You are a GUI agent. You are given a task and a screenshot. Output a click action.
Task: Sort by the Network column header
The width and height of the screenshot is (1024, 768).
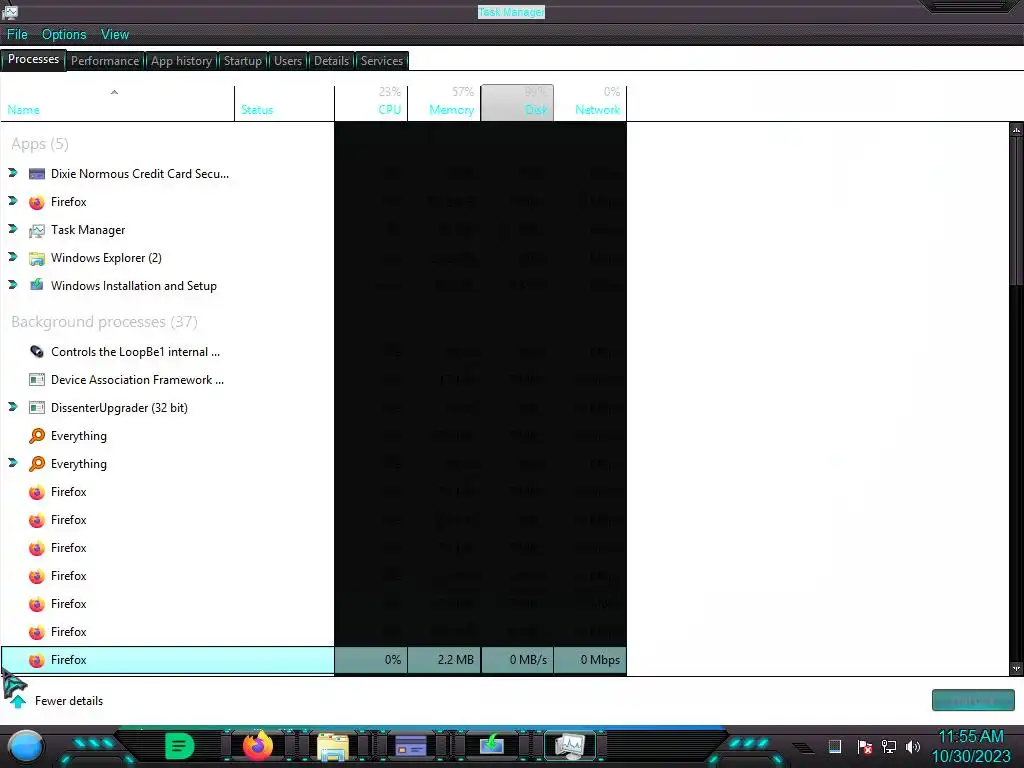tap(590, 103)
